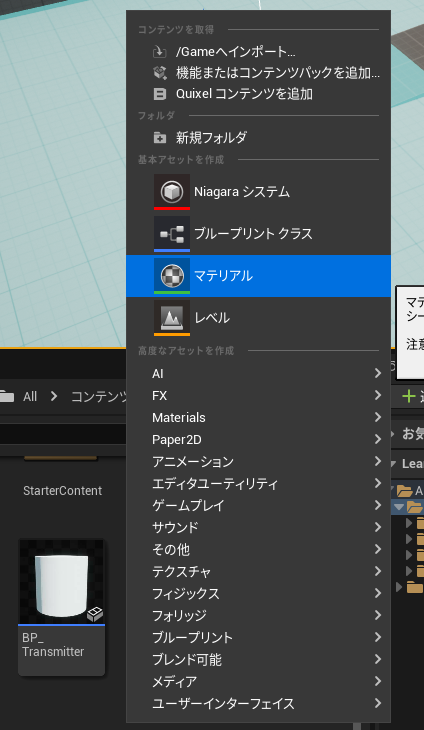The height and width of the screenshot is (730, 424).
Task: Open the FX submenu
Action: (258, 396)
